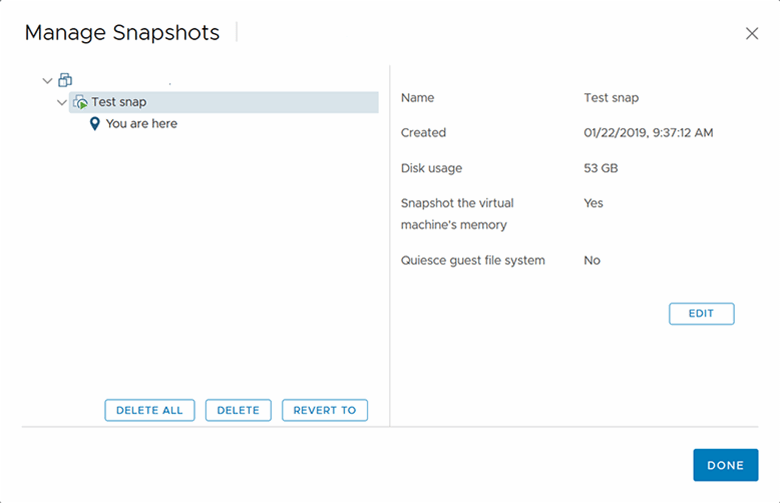The image size is (780, 503).
Task: Open snapshot details with the EDIT button
Action: (x=701, y=314)
